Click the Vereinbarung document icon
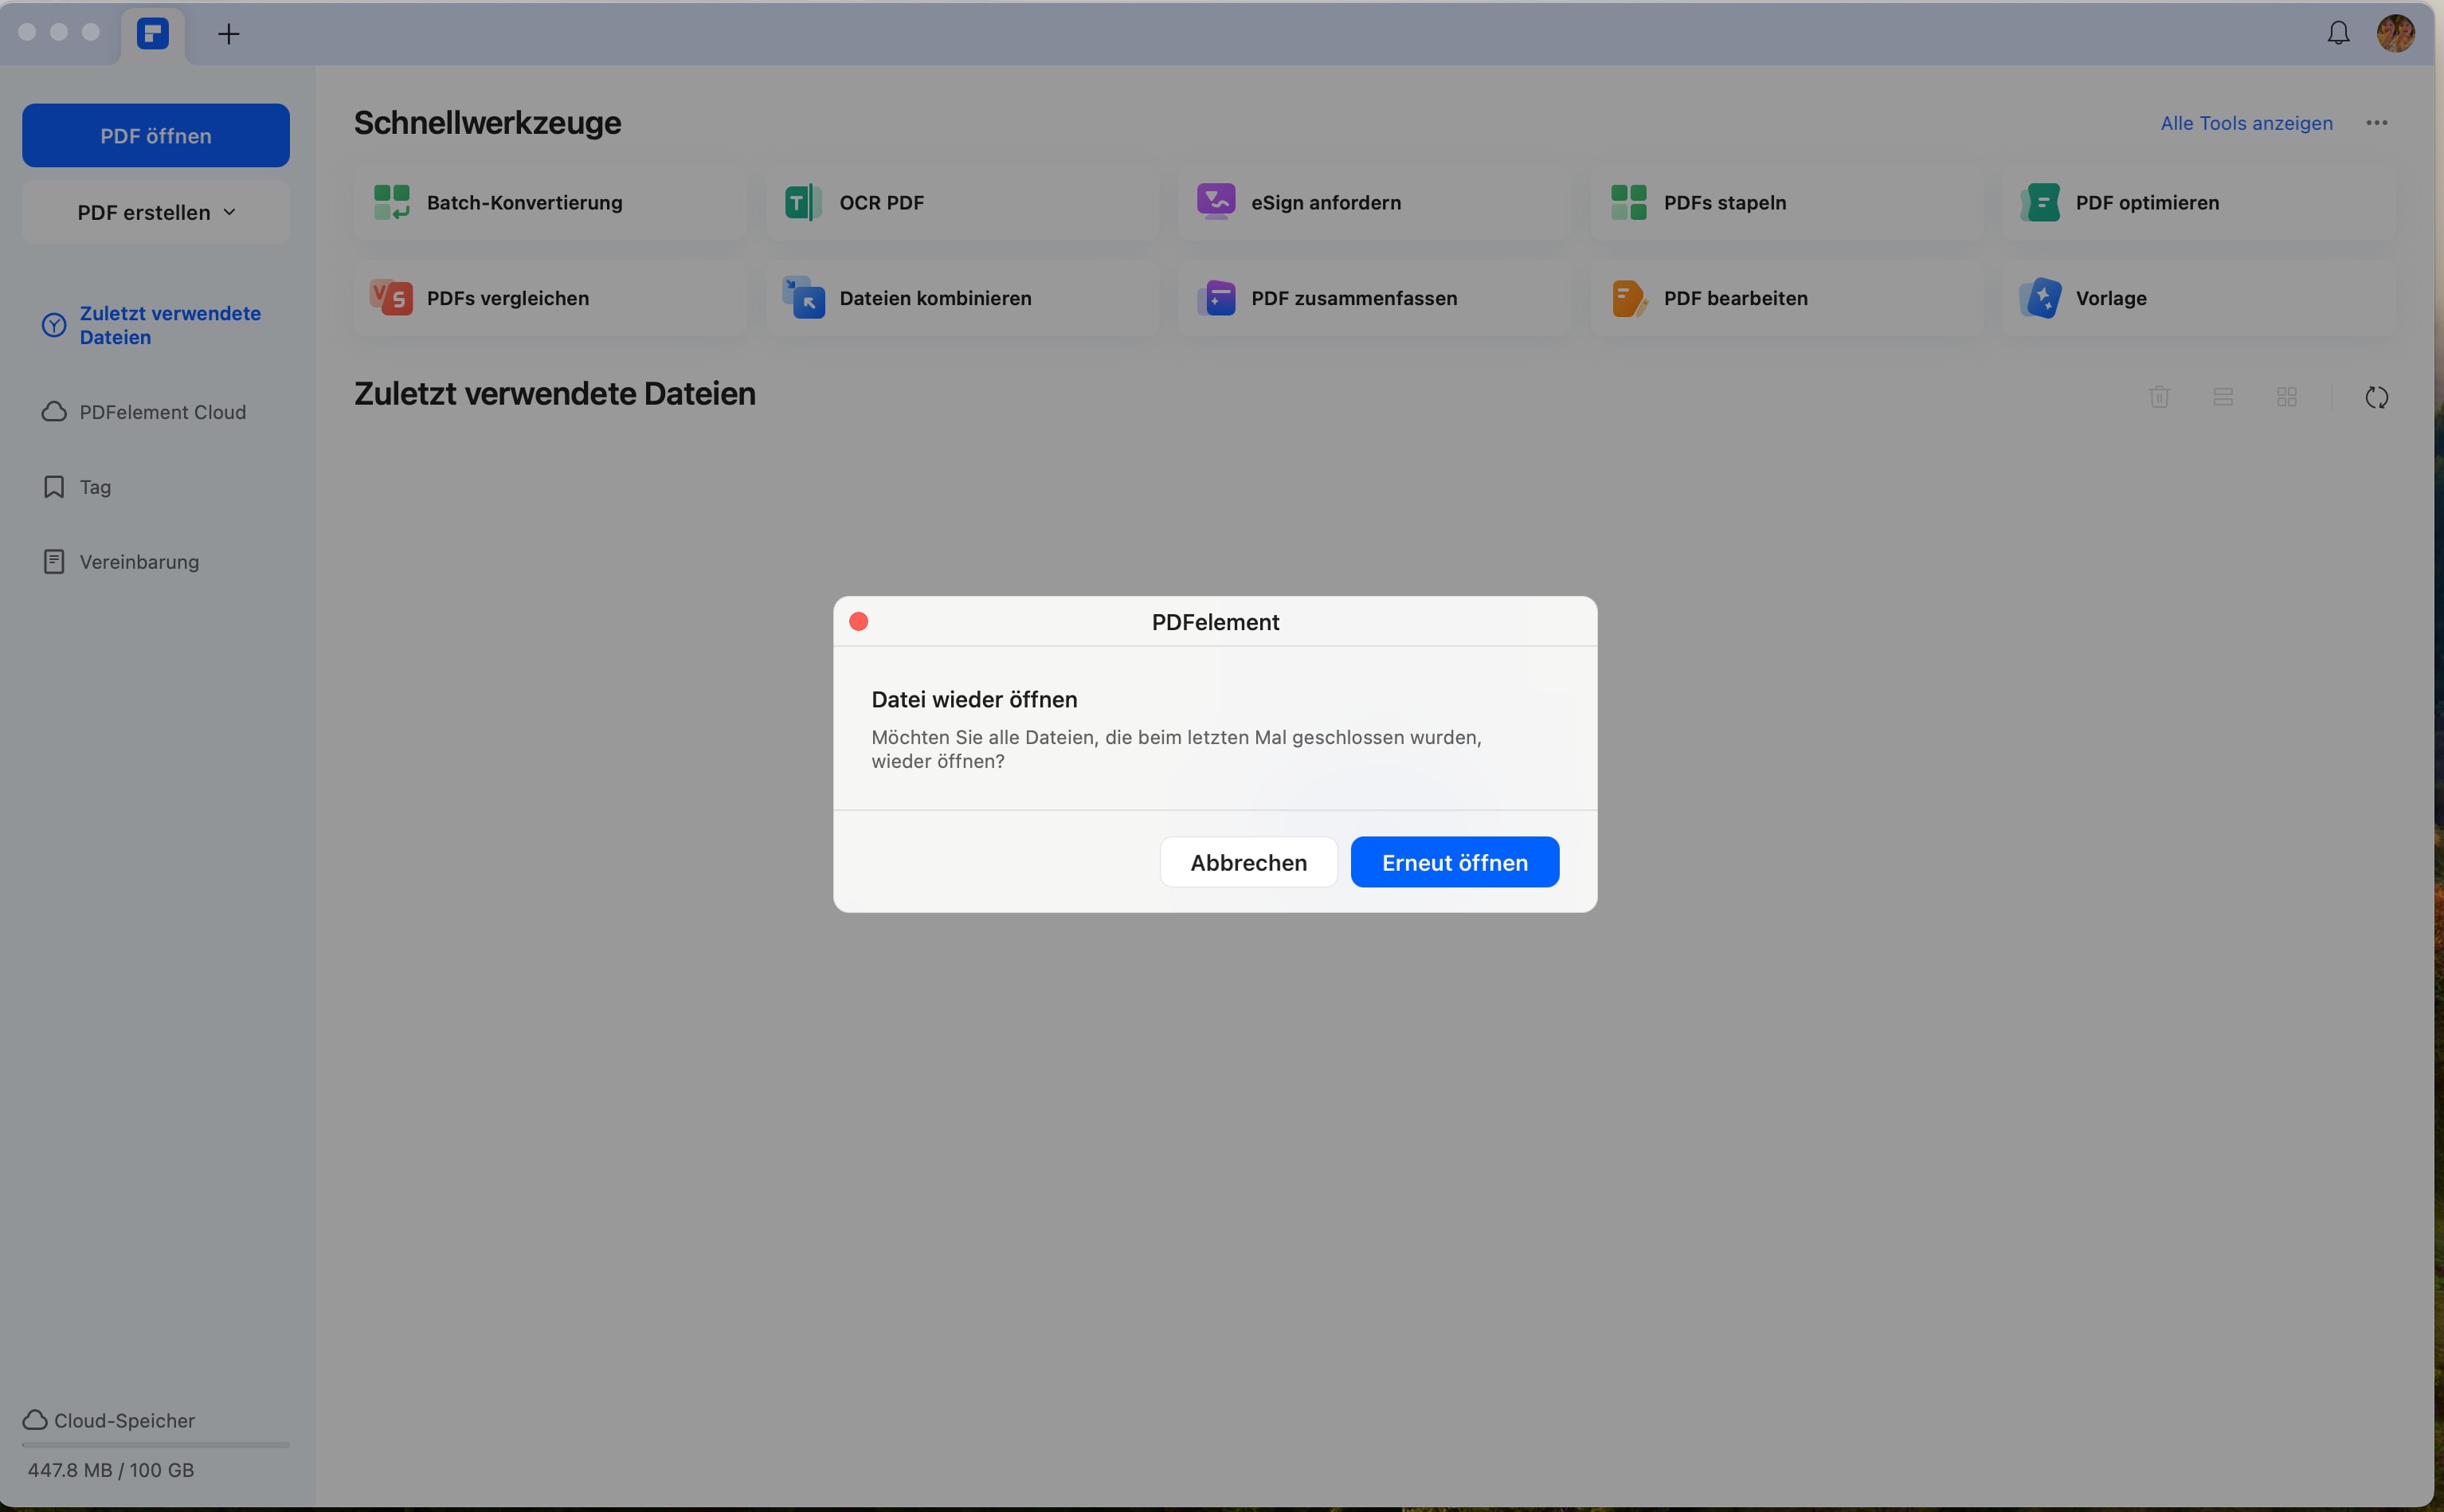The image size is (2444, 1512). [x=54, y=562]
